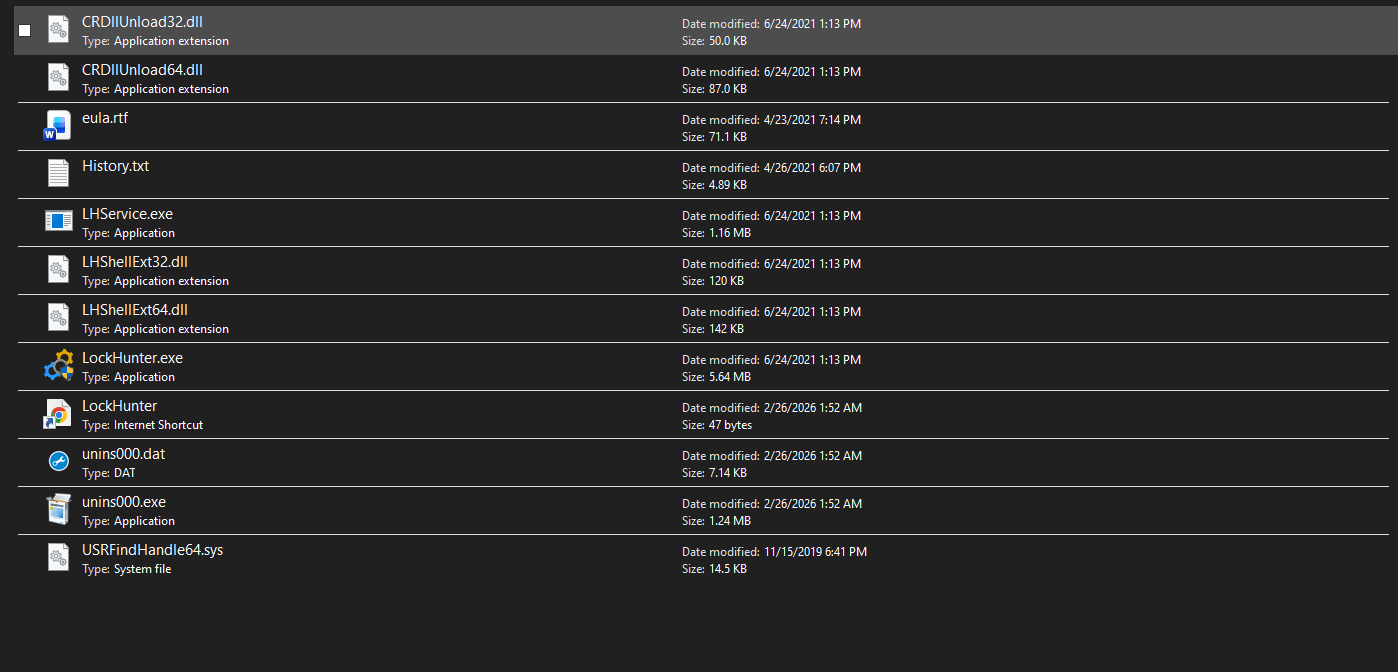The image size is (1398, 672).
Task: Click the CRDllUnload64.dll gear icon
Action: coord(59,78)
